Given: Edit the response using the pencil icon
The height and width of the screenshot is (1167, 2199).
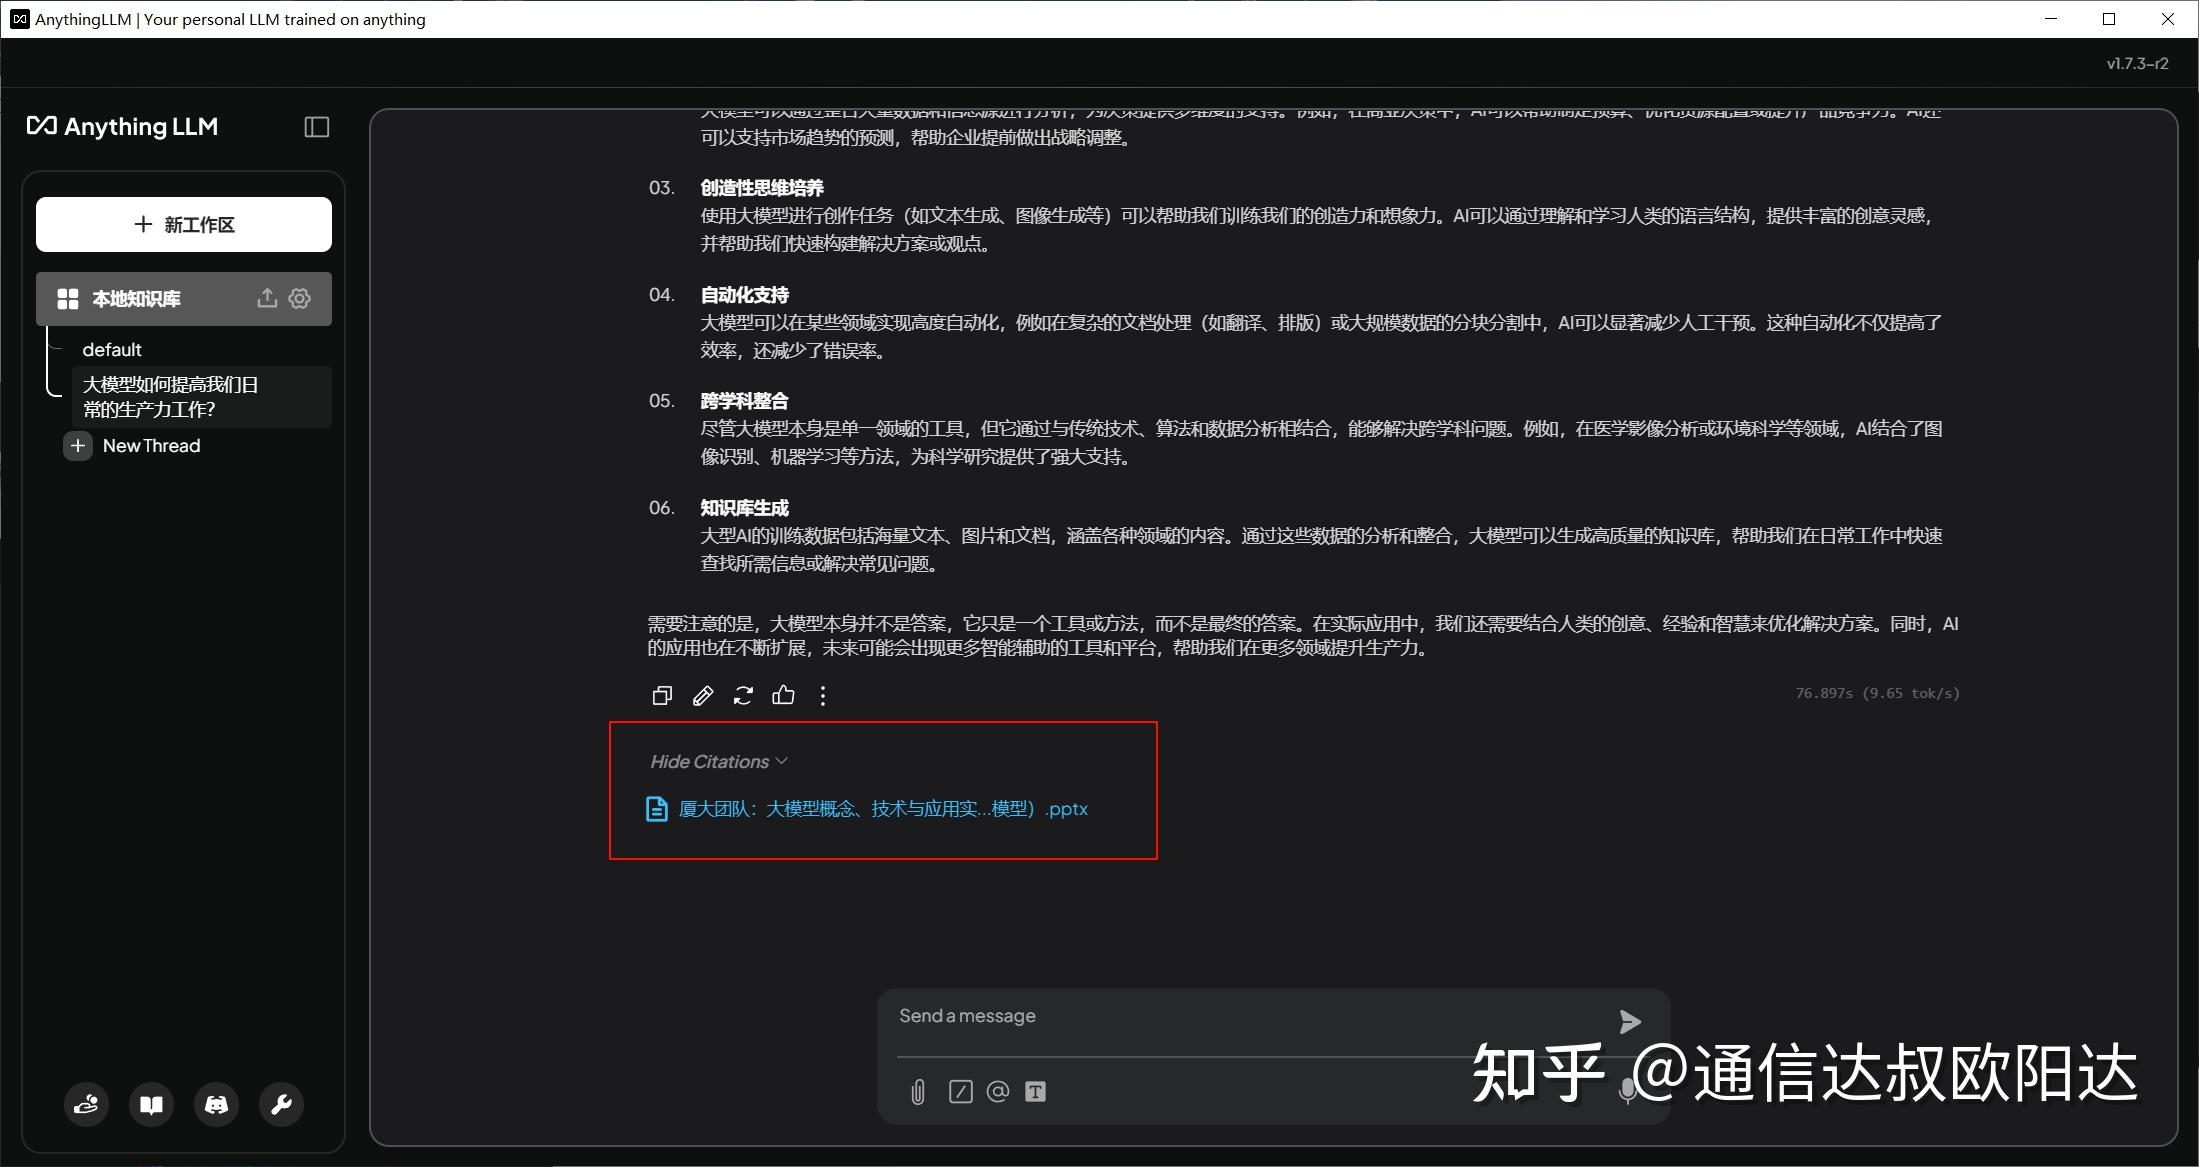Looking at the screenshot, I should click(703, 695).
